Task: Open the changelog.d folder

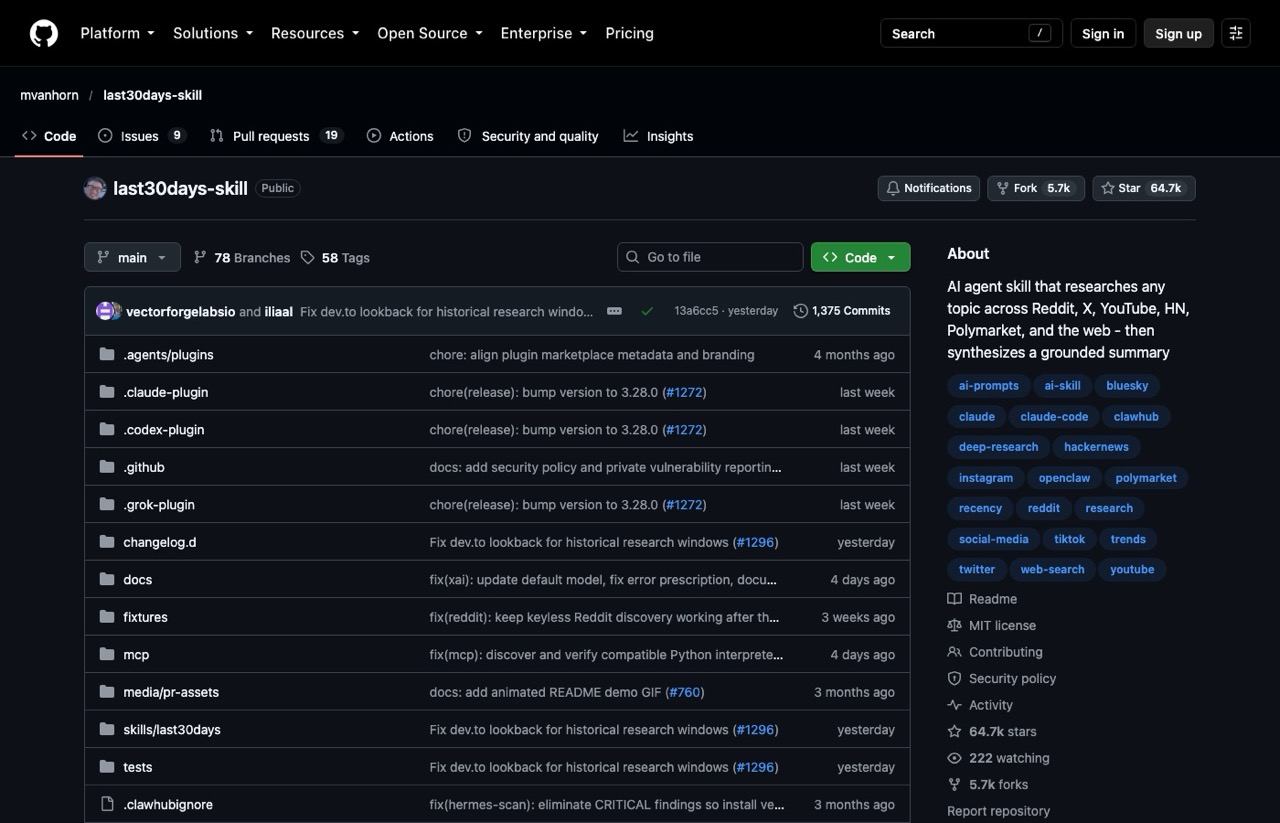Action: click(x=160, y=542)
